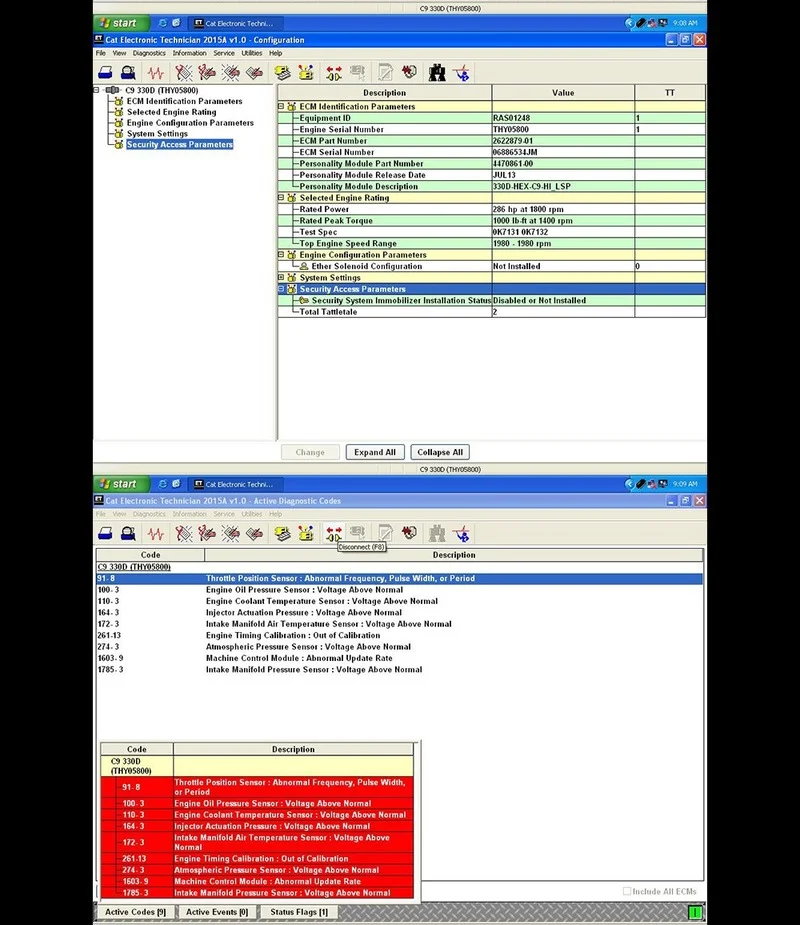Click Cat Electronic Techni... button on upper taskbar
The height and width of the screenshot is (925, 800).
(235, 23)
